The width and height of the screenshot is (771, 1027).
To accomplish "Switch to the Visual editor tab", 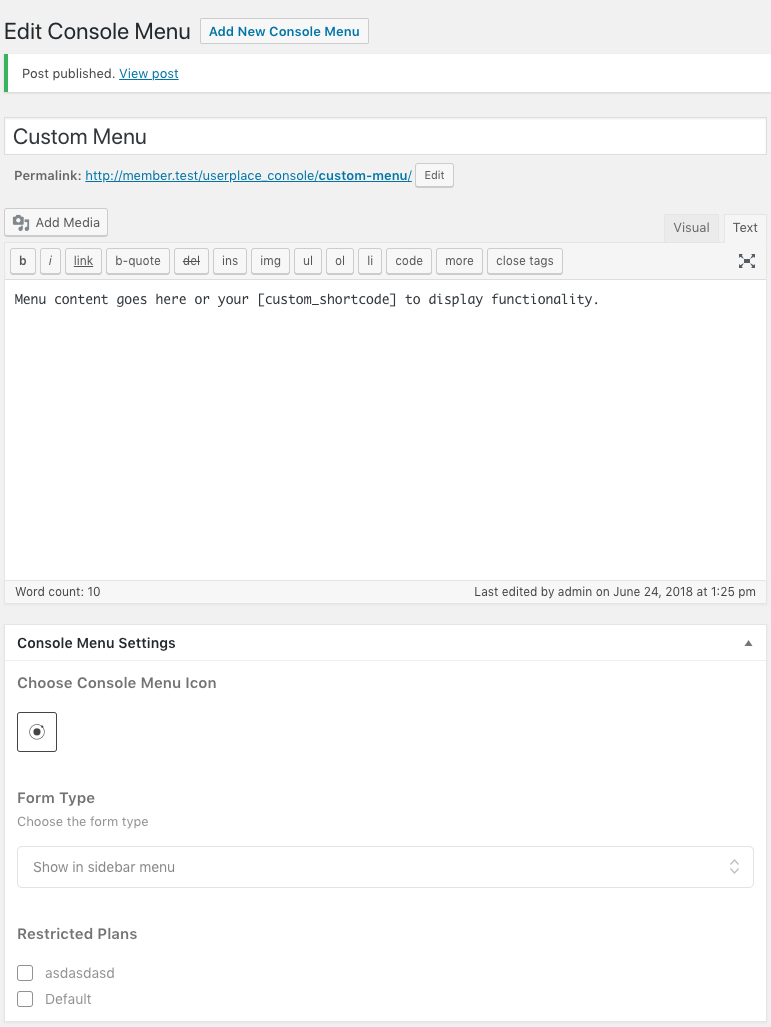I will coord(691,228).
